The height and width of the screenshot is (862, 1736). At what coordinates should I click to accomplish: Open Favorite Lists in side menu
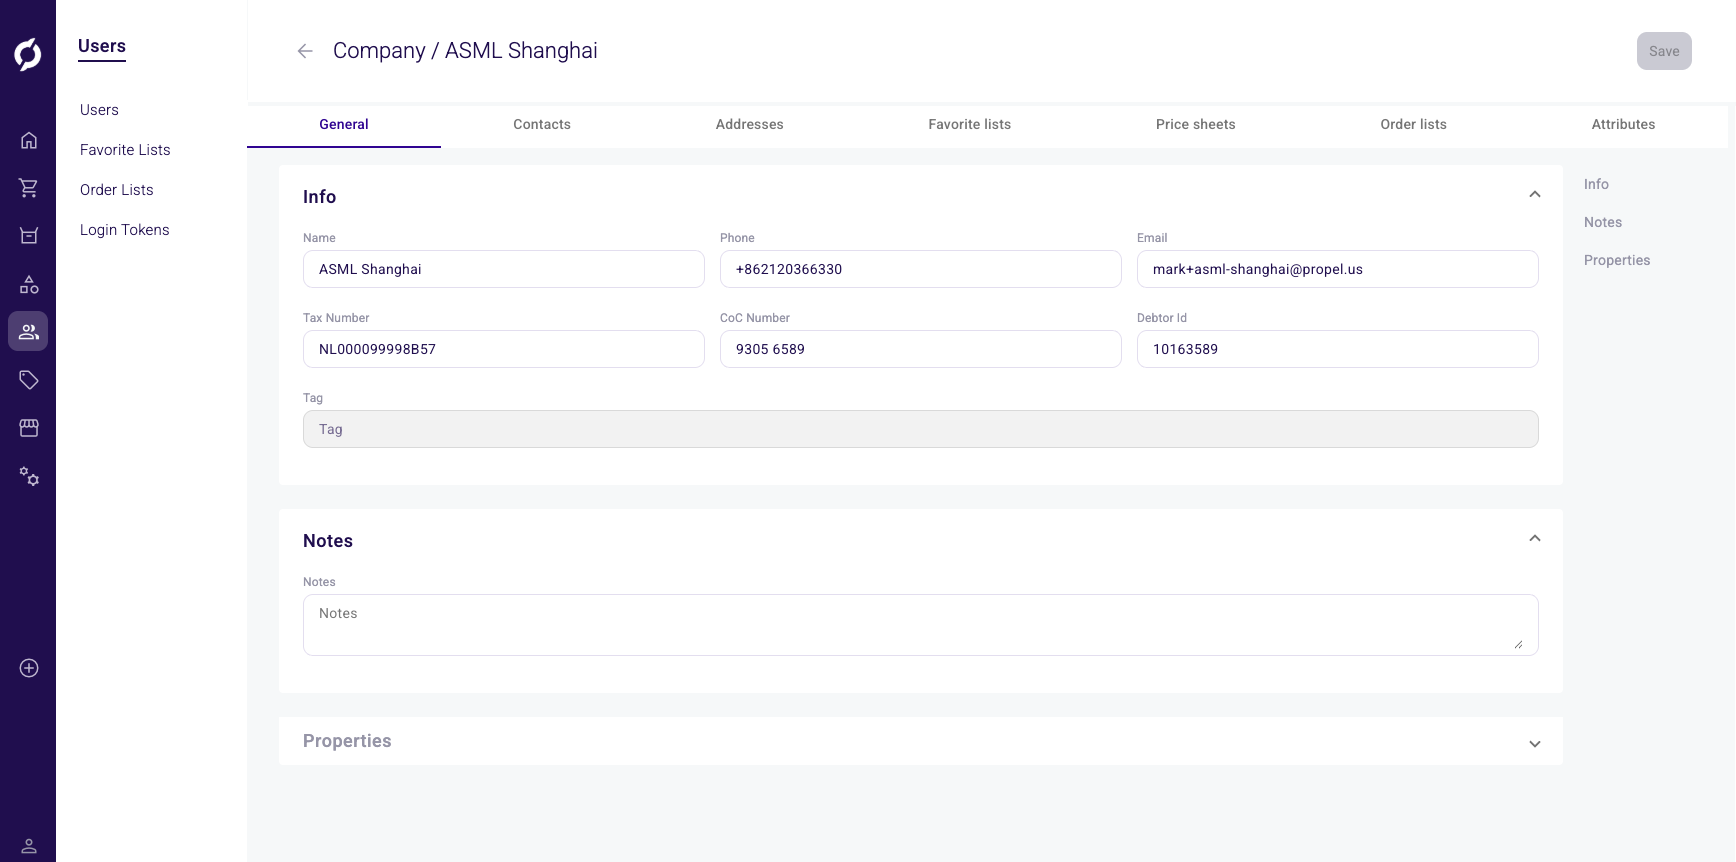point(125,150)
